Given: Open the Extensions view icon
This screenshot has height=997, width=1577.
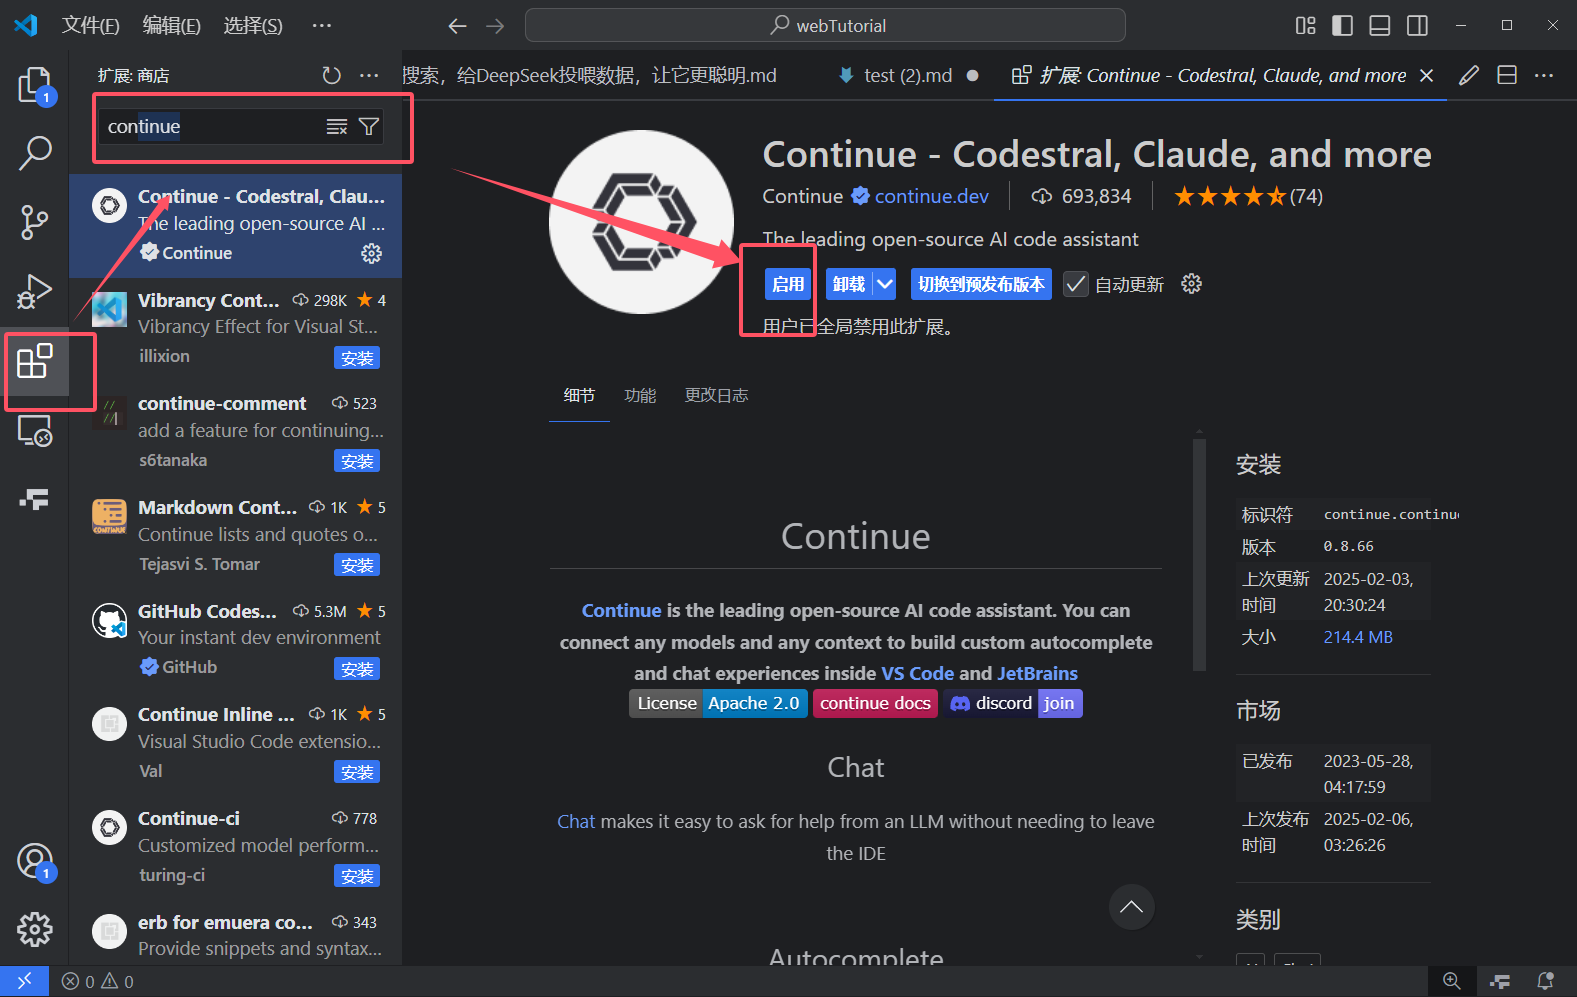Looking at the screenshot, I should coord(35,361).
